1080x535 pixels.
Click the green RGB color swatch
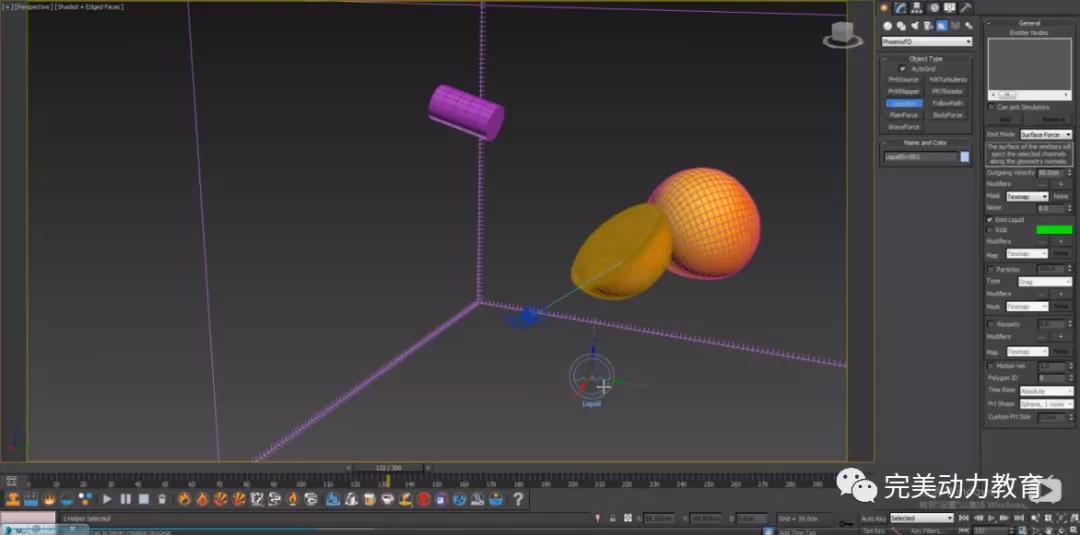1054,230
